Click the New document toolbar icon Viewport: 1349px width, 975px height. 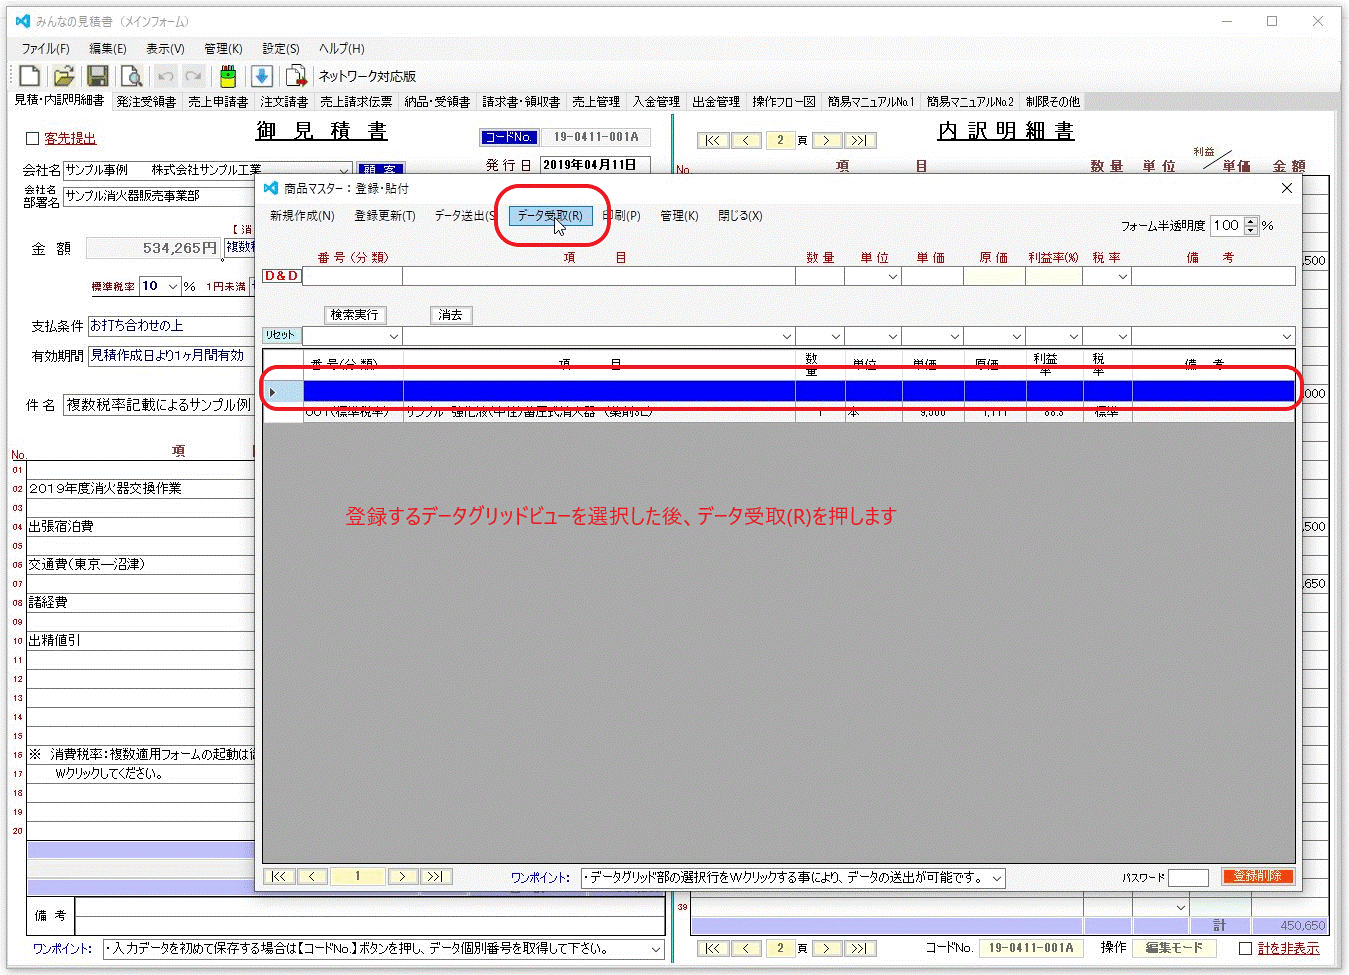pos(30,76)
